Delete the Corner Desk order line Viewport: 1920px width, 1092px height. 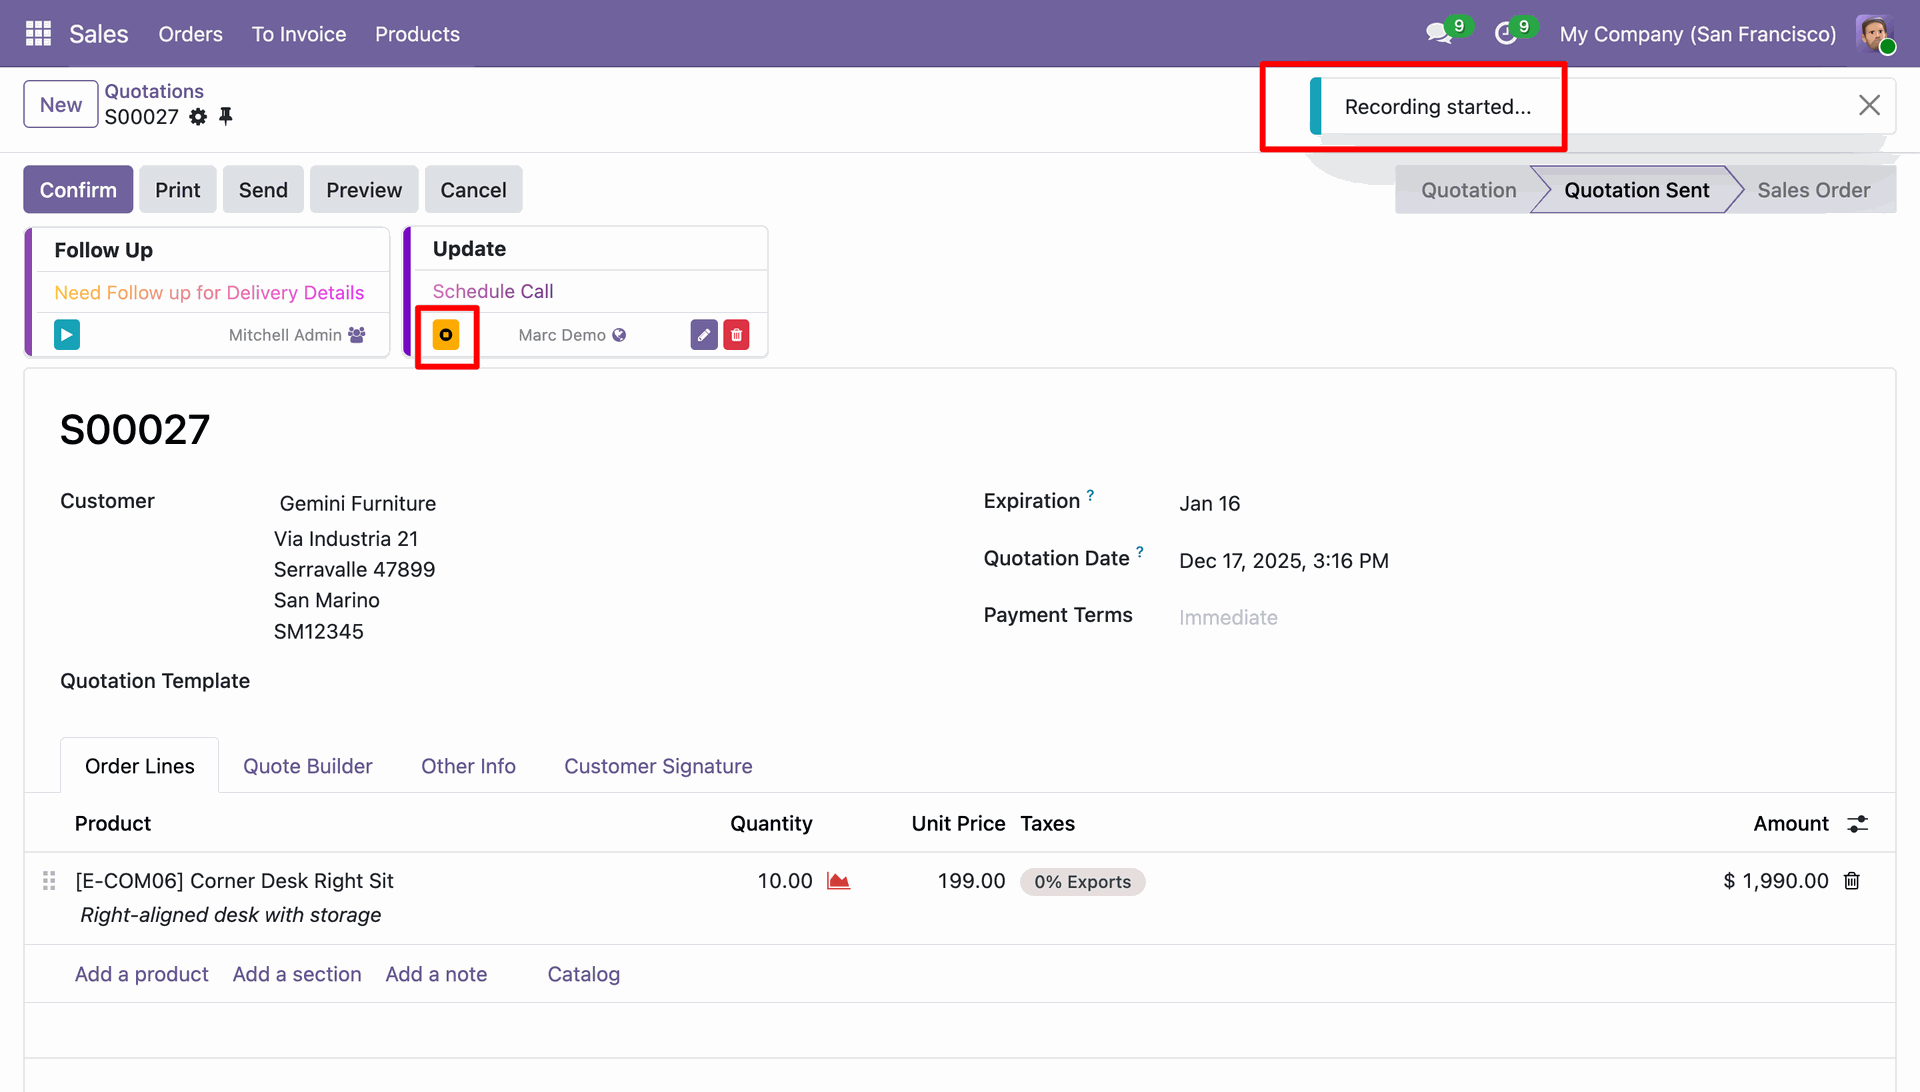tap(1852, 881)
